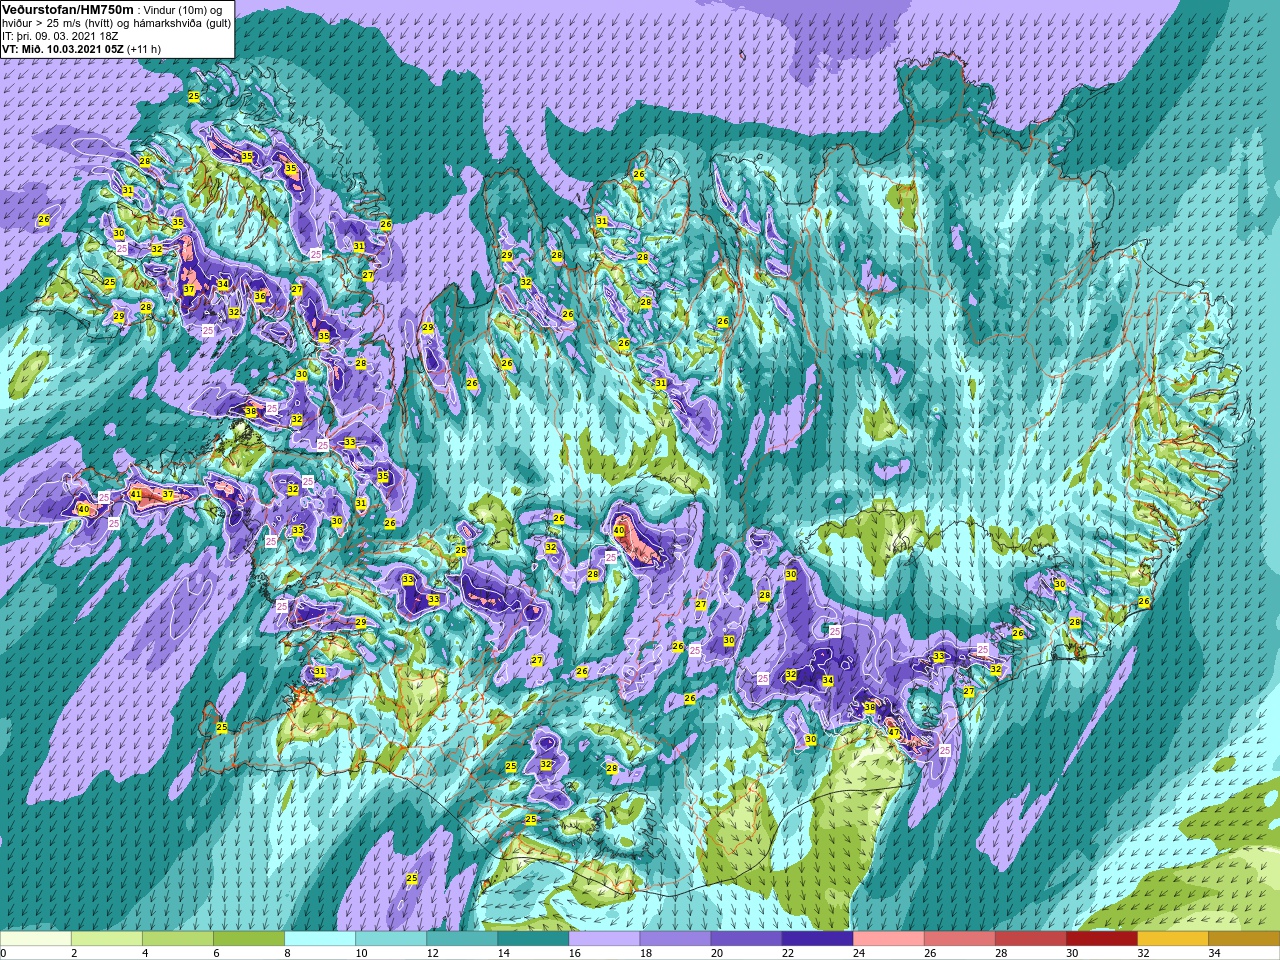Image resolution: width=1280 pixels, height=960 pixels.
Task: Pick the 4–6 m/s green legend swatch
Action: pyautogui.click(x=178, y=939)
